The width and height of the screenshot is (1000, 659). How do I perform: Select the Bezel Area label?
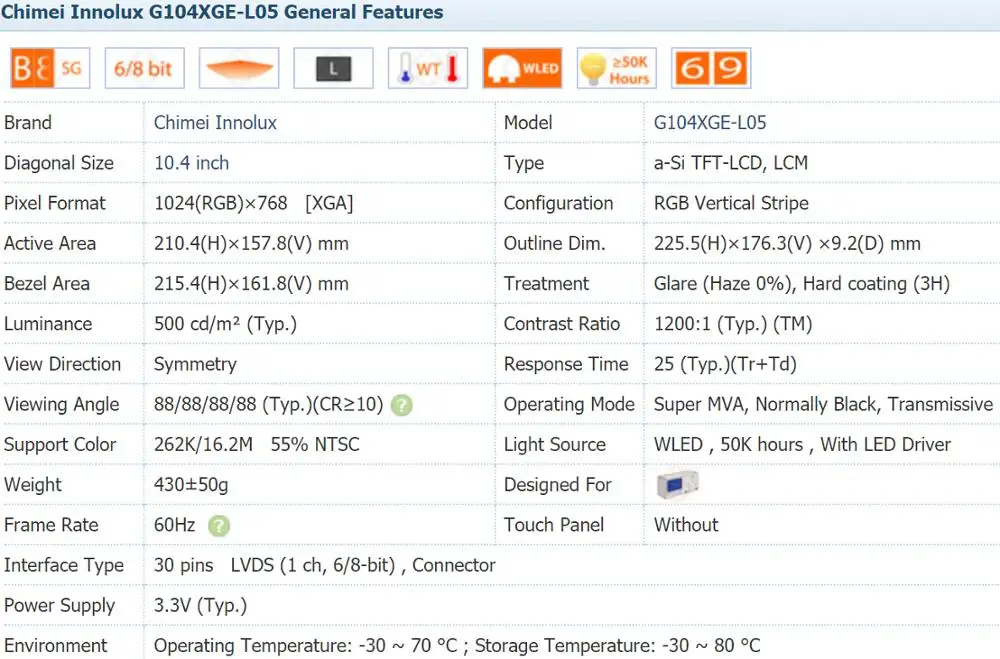47,283
